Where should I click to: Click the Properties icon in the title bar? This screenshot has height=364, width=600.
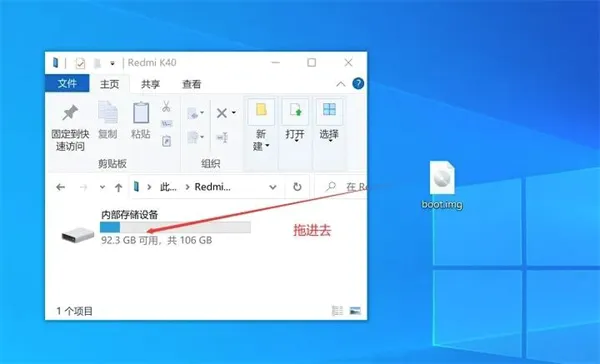(x=80, y=63)
